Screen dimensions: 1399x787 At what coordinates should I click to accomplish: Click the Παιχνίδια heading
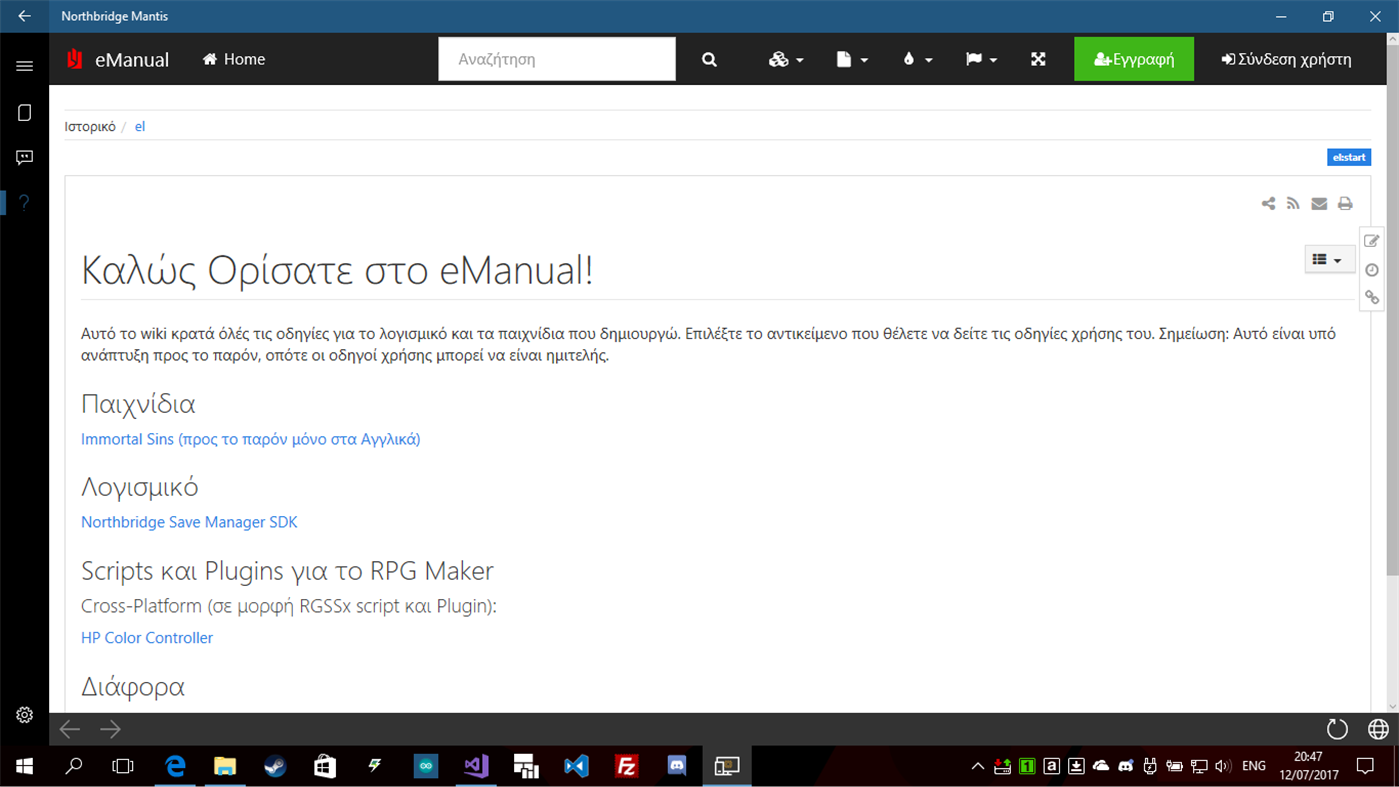click(138, 404)
